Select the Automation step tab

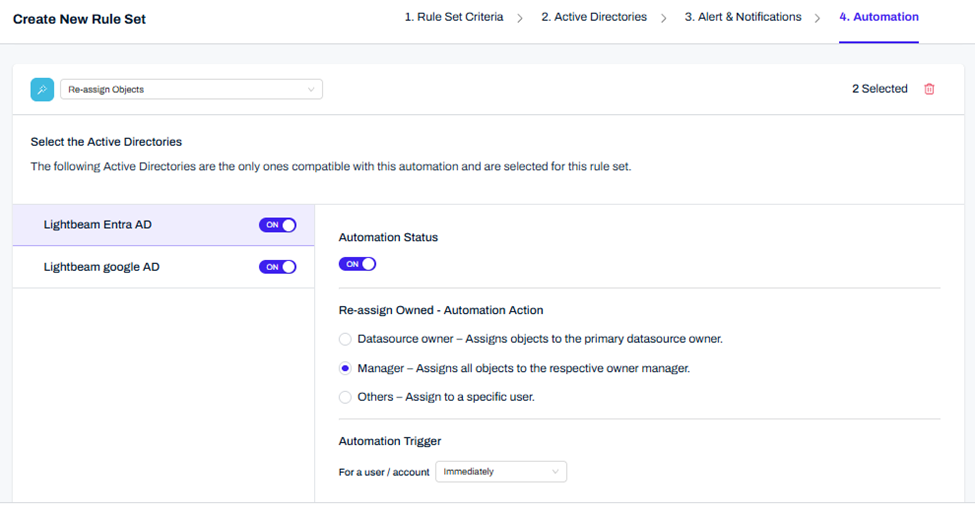[879, 17]
